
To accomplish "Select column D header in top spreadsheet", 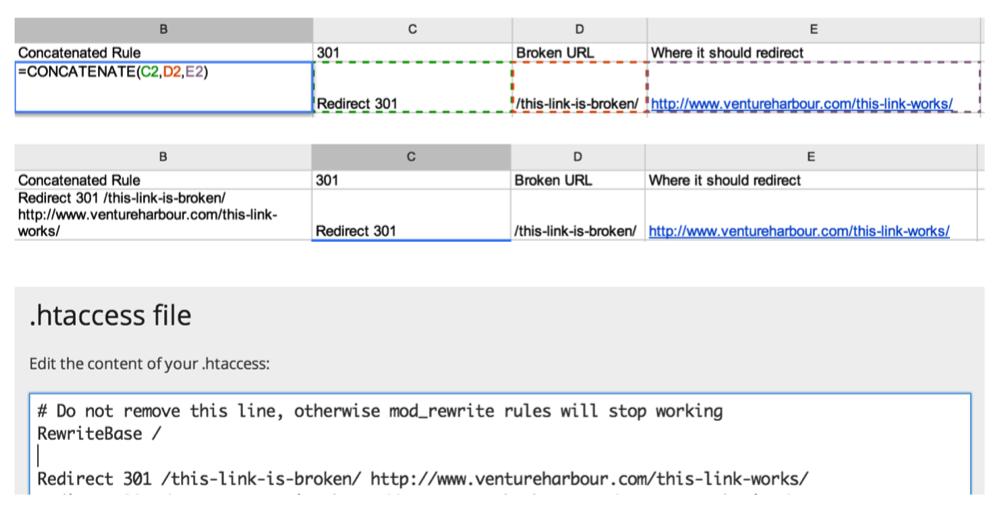I will click(x=579, y=29).
